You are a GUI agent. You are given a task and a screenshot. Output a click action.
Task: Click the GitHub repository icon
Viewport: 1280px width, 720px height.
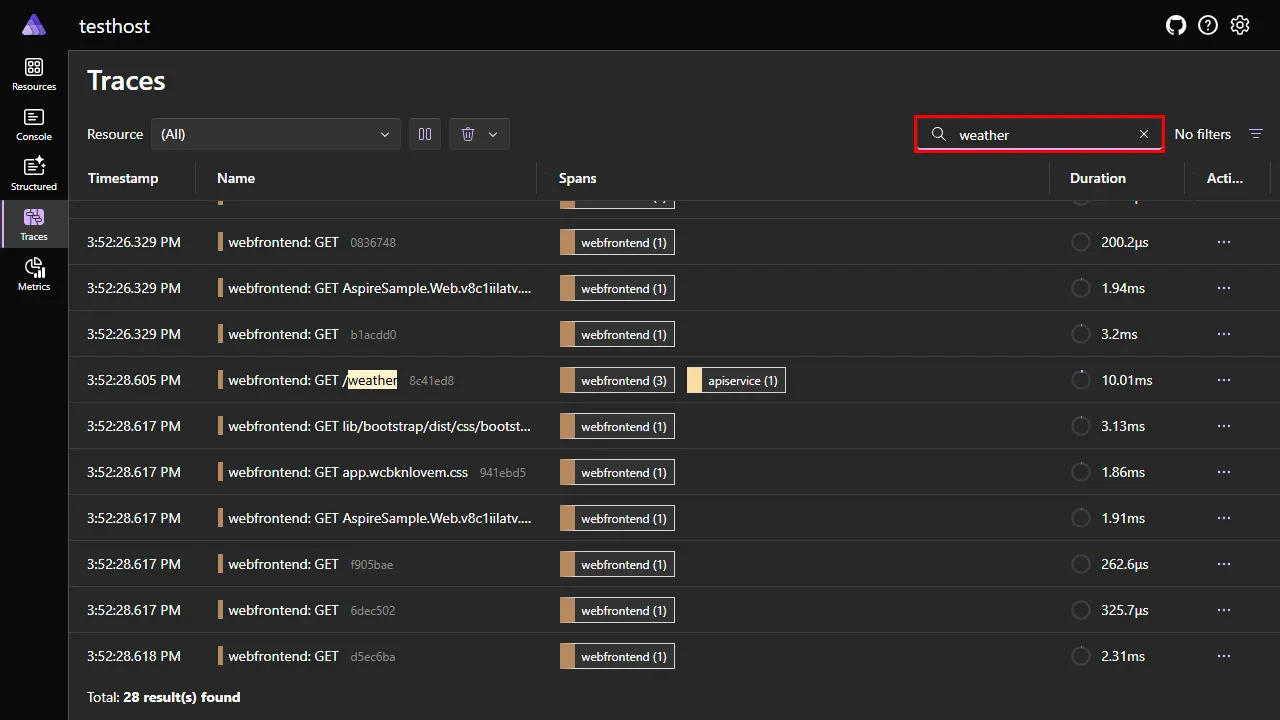point(1176,25)
